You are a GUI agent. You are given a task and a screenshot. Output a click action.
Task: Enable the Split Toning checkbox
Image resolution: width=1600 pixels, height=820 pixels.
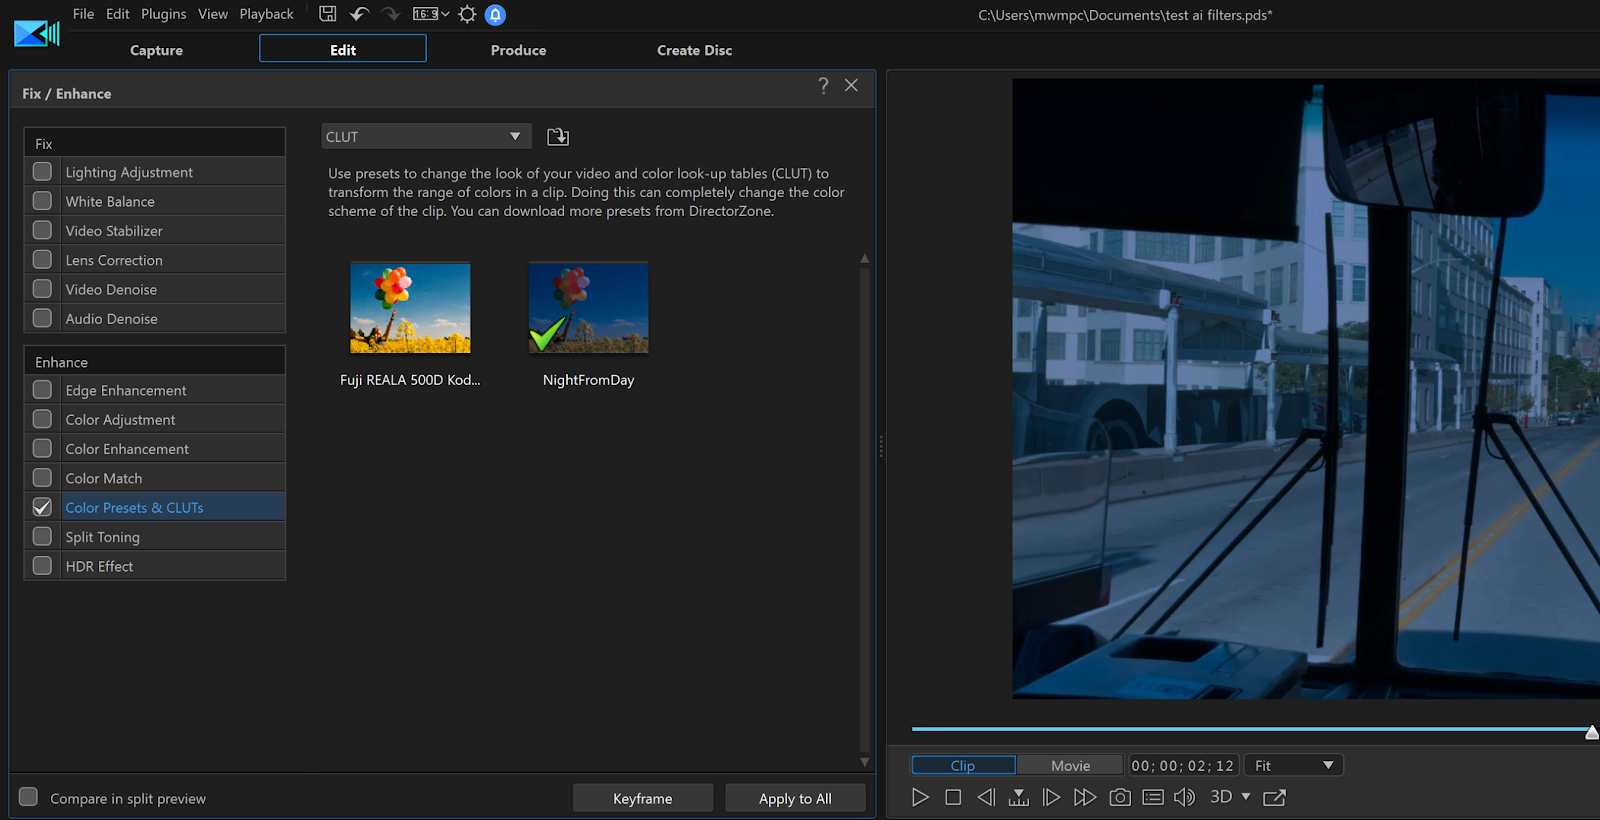42,536
